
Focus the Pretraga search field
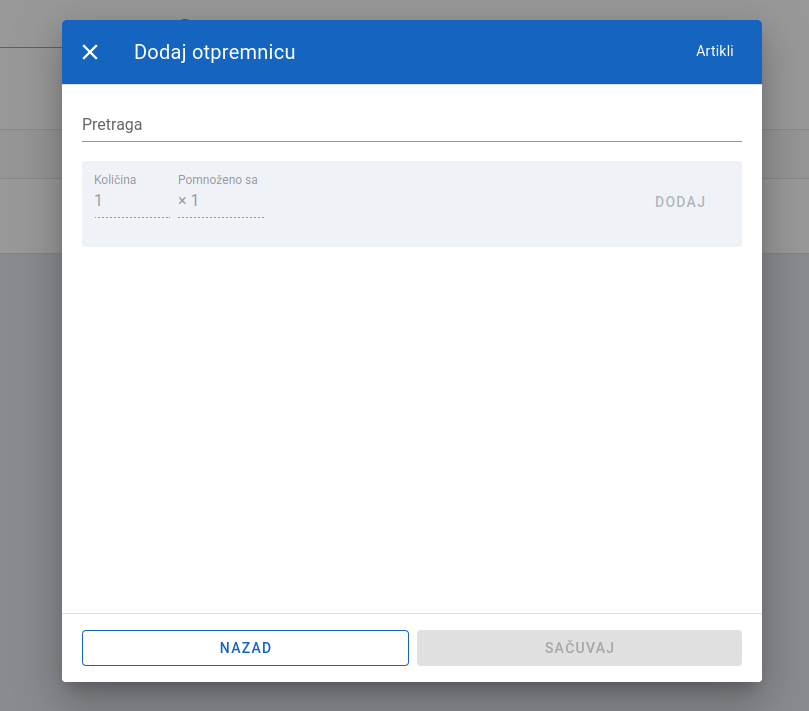tap(412, 125)
